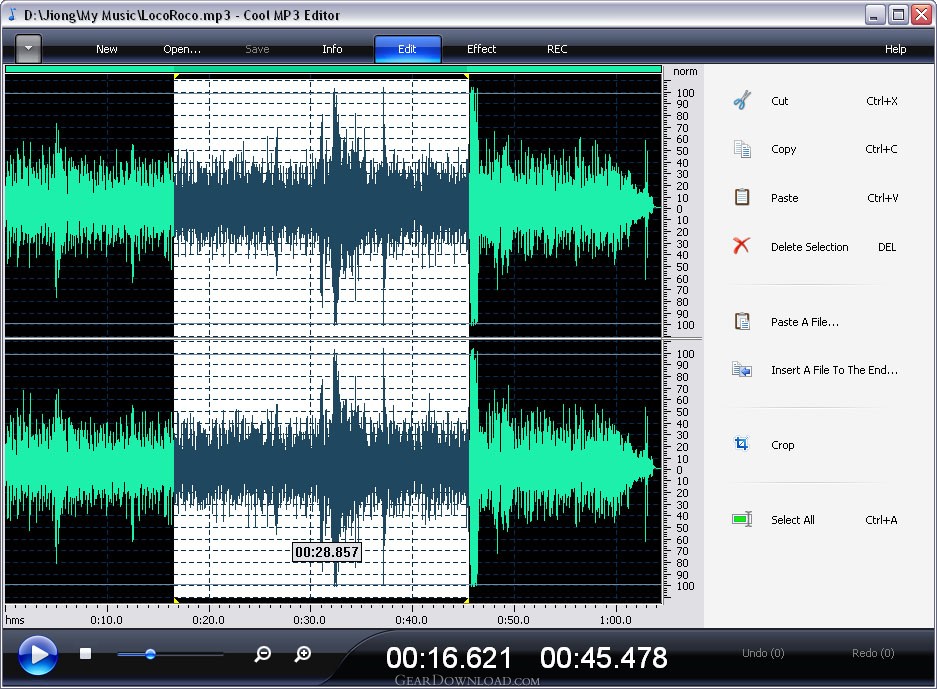The height and width of the screenshot is (689, 937).
Task: Open the REC tab
Action: 557,49
